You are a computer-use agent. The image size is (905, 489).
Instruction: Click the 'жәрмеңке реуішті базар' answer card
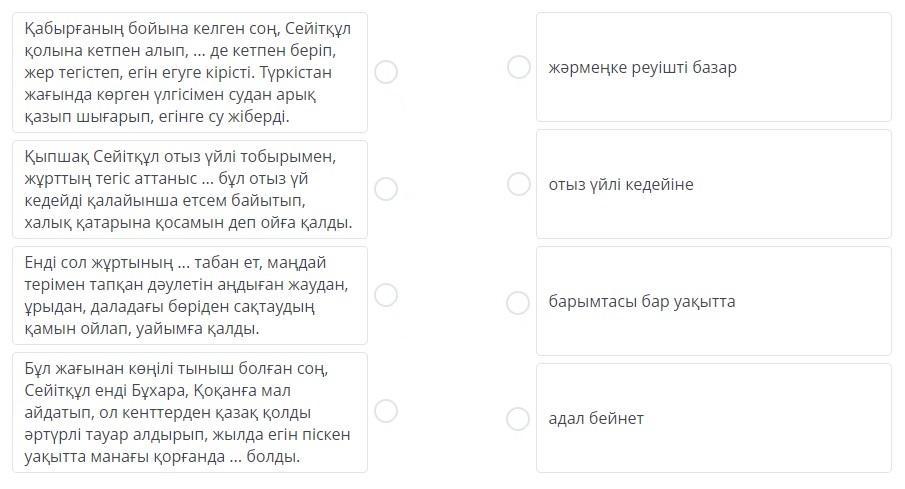[x=713, y=67]
